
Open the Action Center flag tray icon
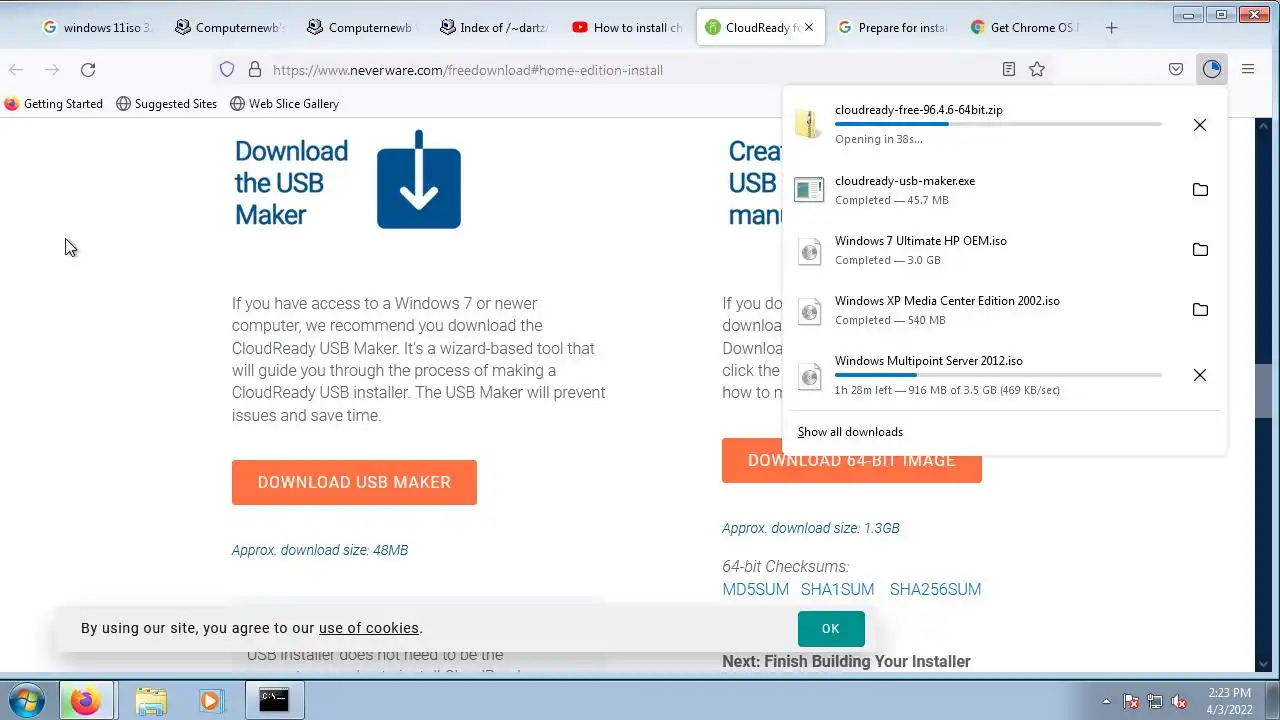[1131, 701]
